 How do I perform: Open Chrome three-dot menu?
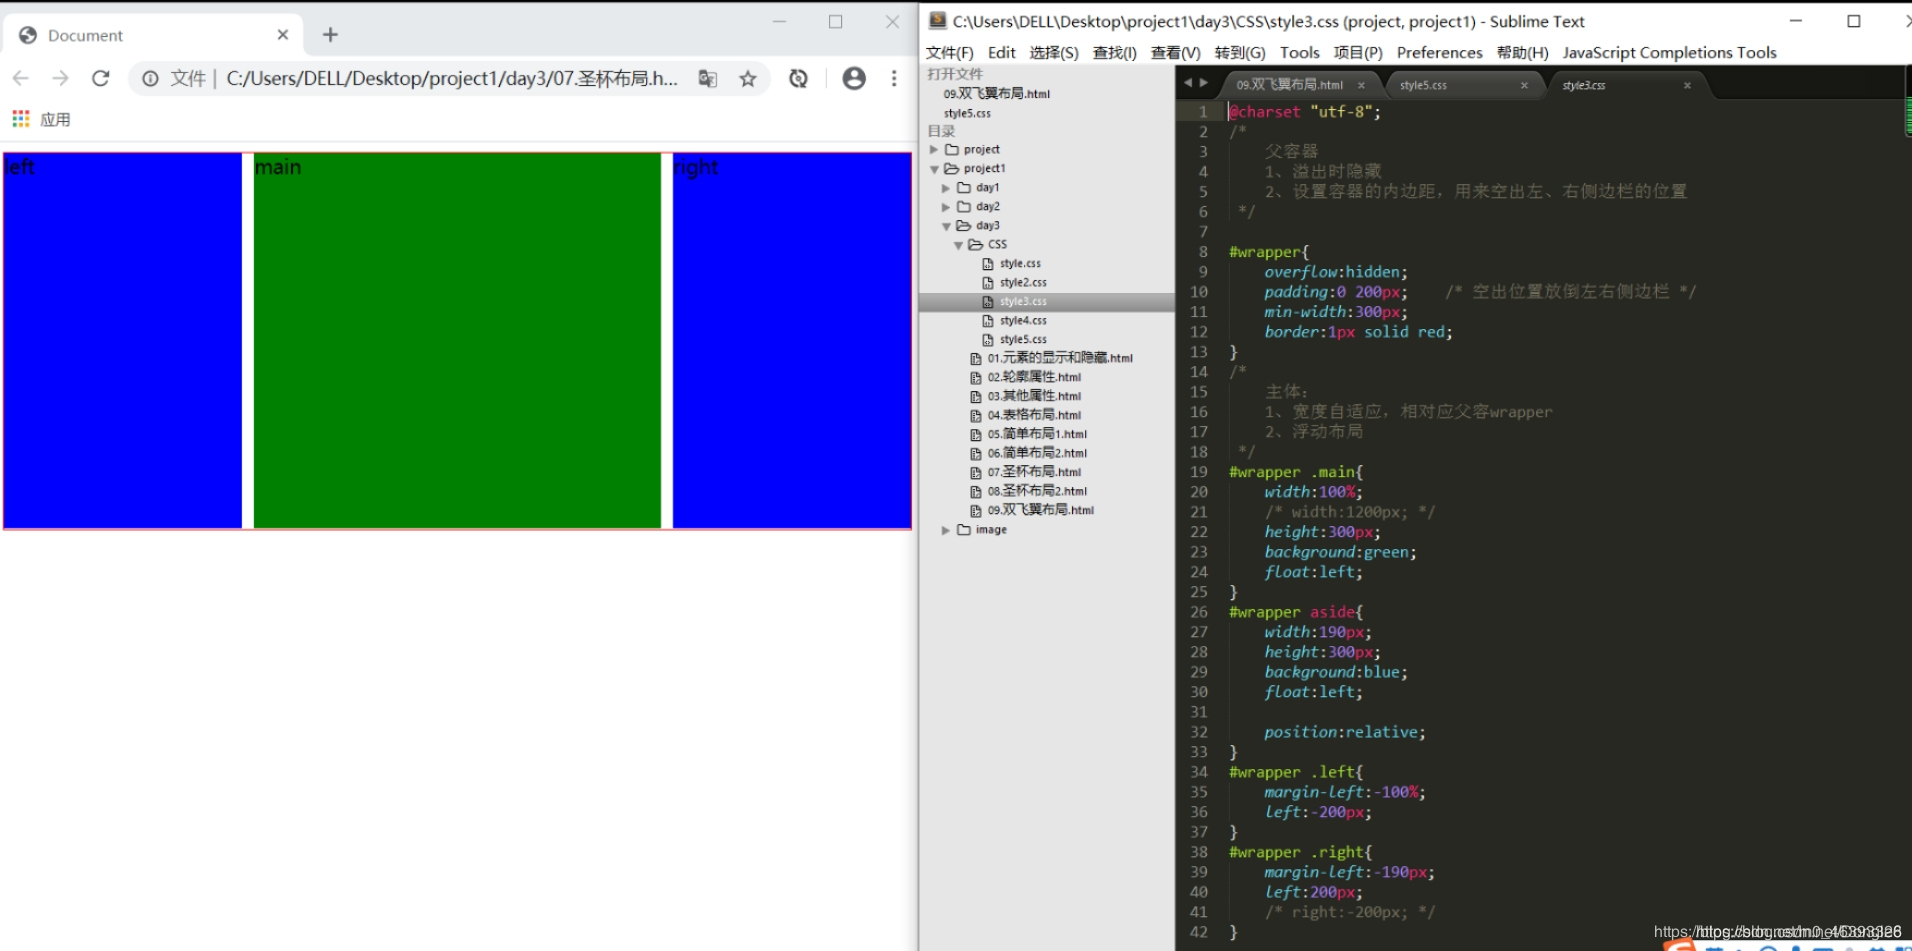pyautogui.click(x=894, y=78)
